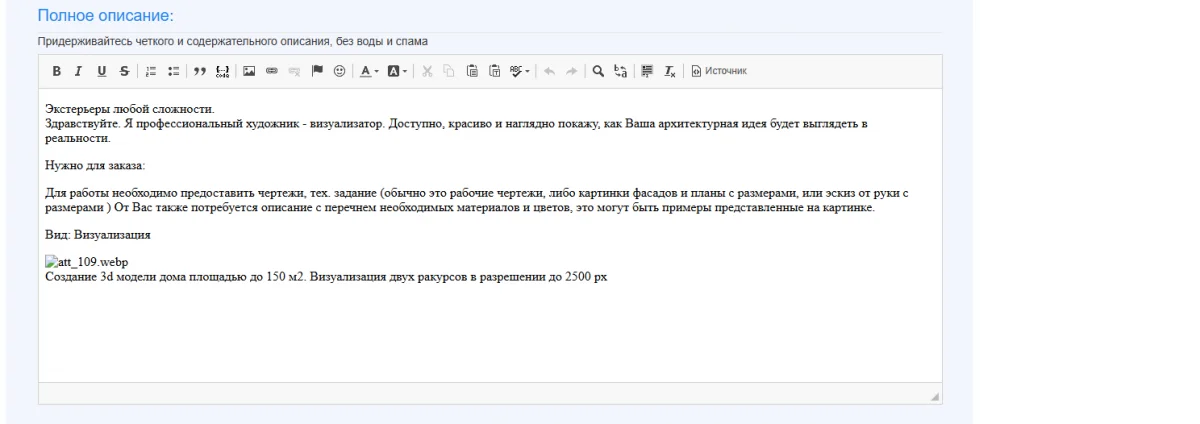
Task: Click the 'Полное описание:' heading
Action: point(105,17)
